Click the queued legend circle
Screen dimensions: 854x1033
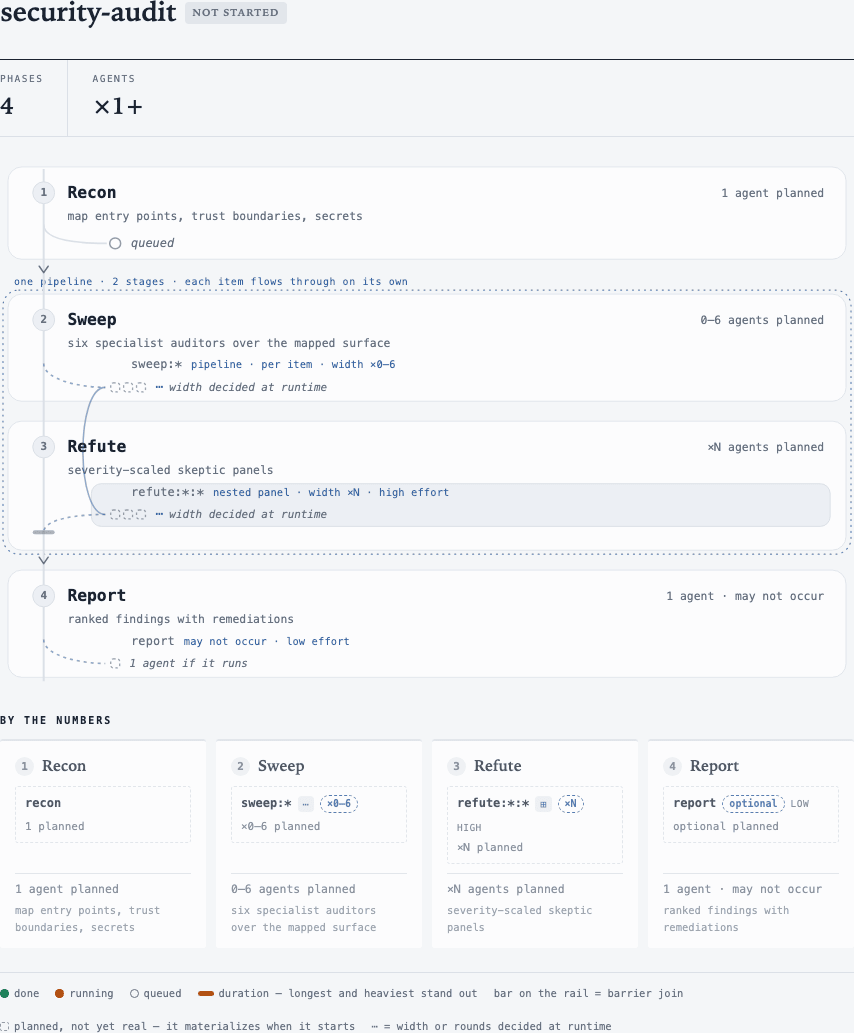click(x=134, y=993)
